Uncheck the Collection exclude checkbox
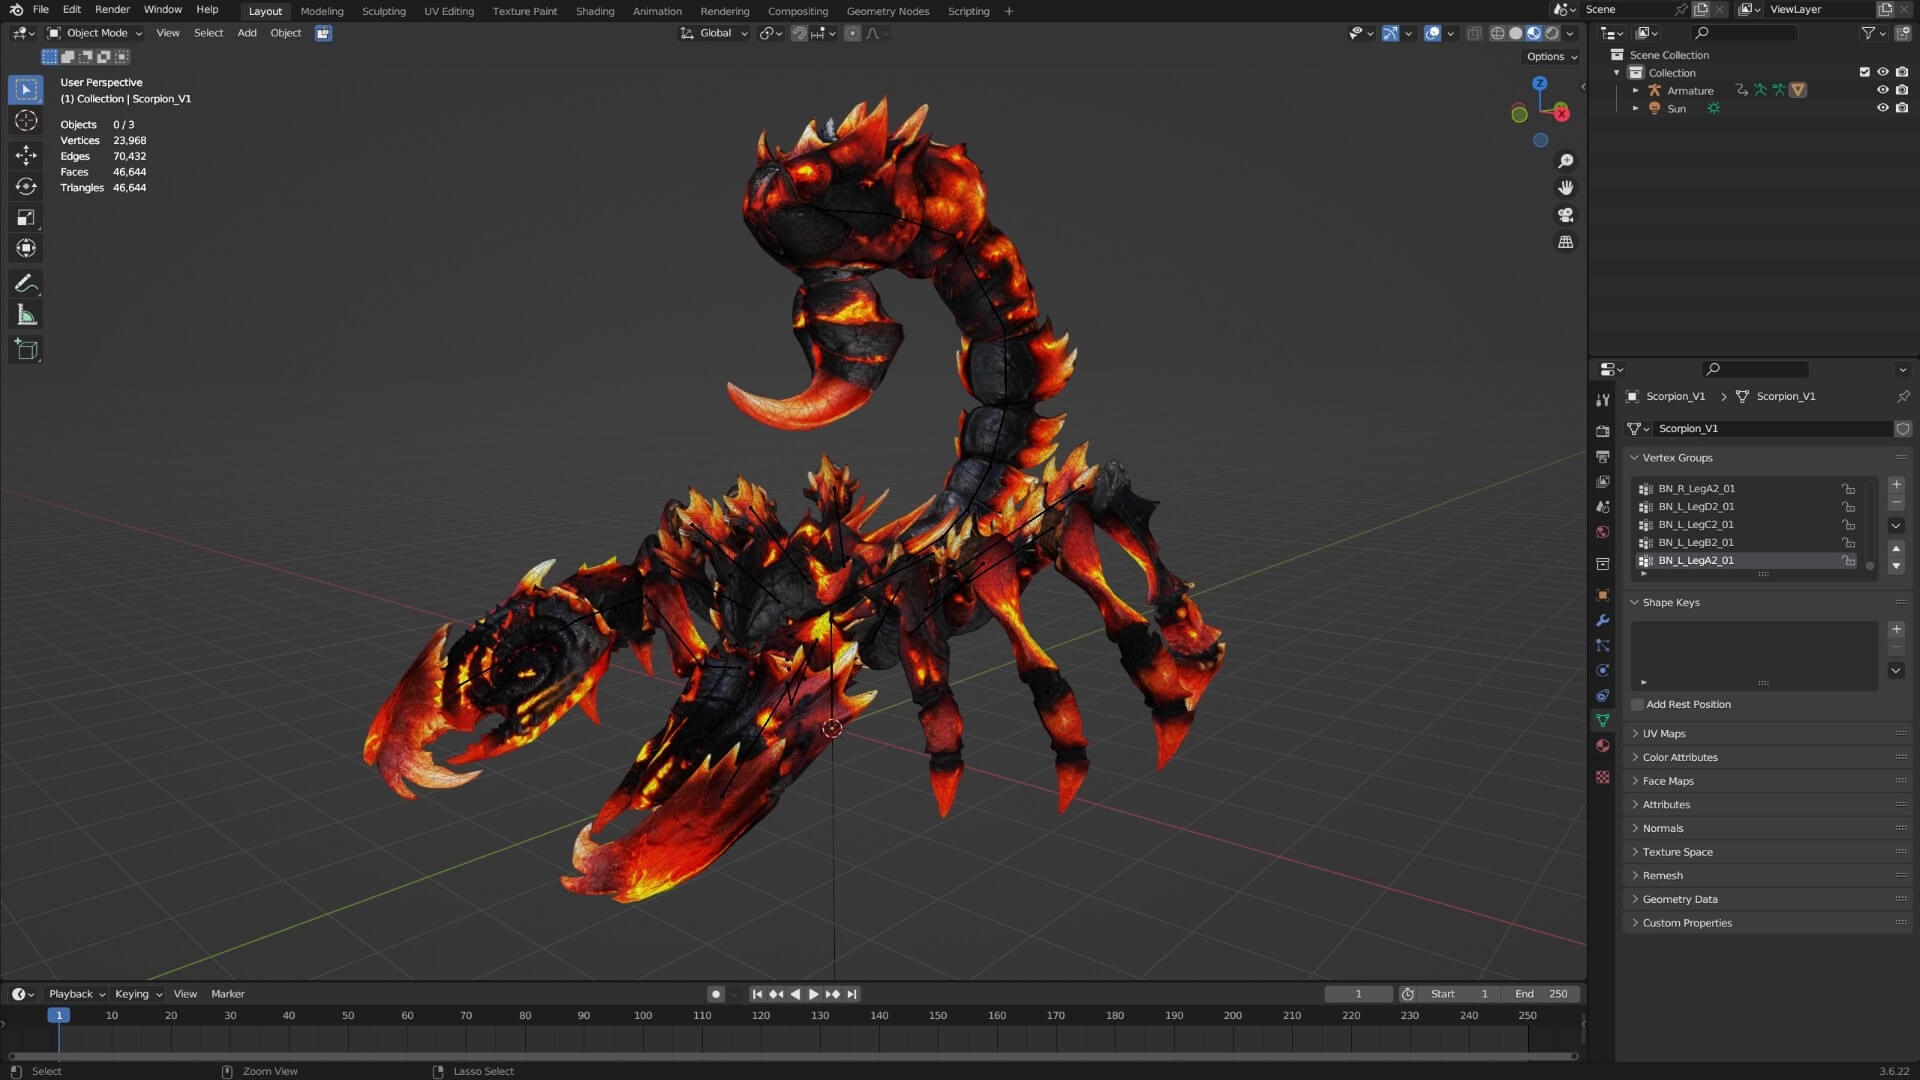This screenshot has height=1080, width=1920. (1864, 72)
